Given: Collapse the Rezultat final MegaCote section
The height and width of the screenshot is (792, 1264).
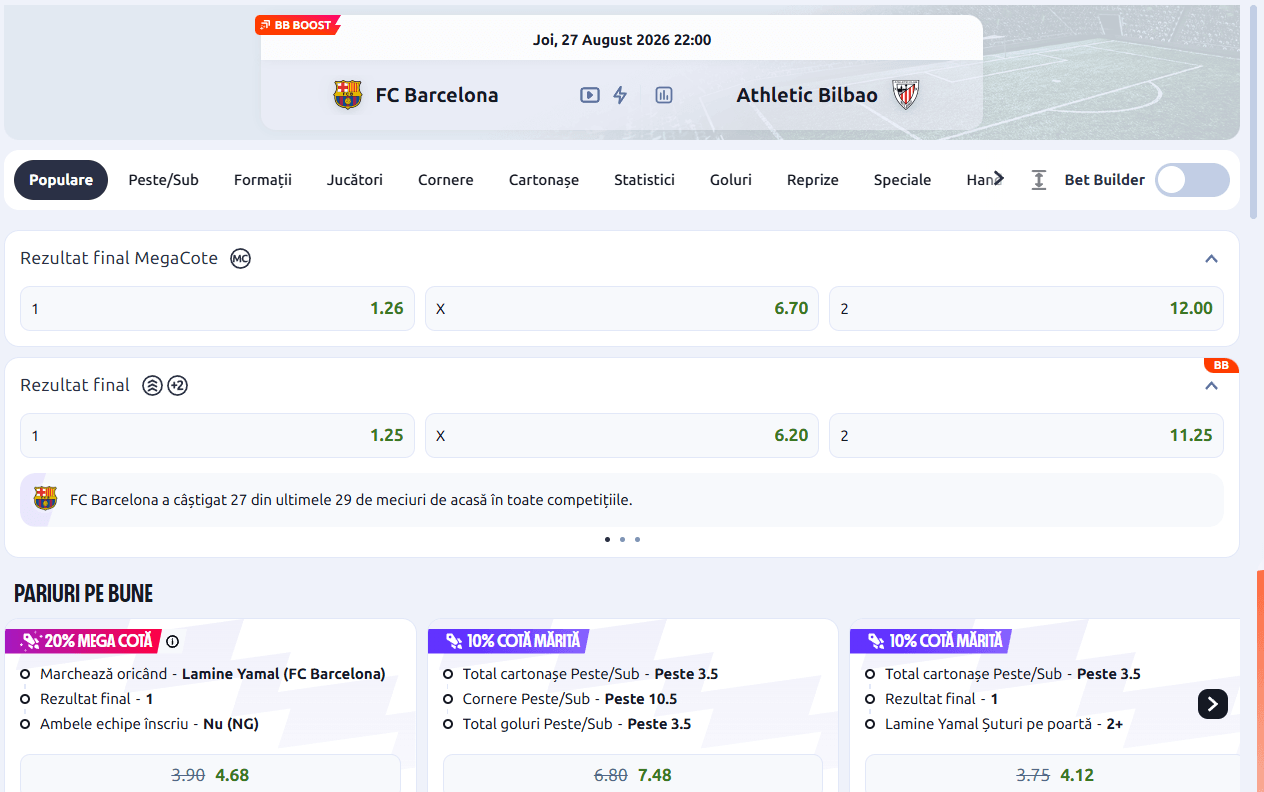Looking at the screenshot, I should [x=1211, y=259].
